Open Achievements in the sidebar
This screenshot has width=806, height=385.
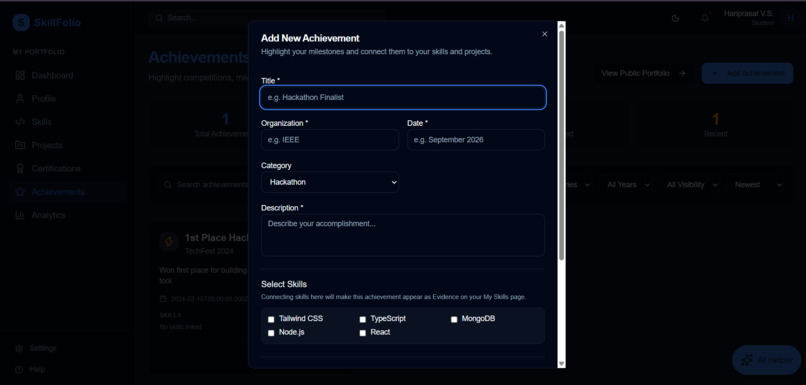click(x=67, y=192)
